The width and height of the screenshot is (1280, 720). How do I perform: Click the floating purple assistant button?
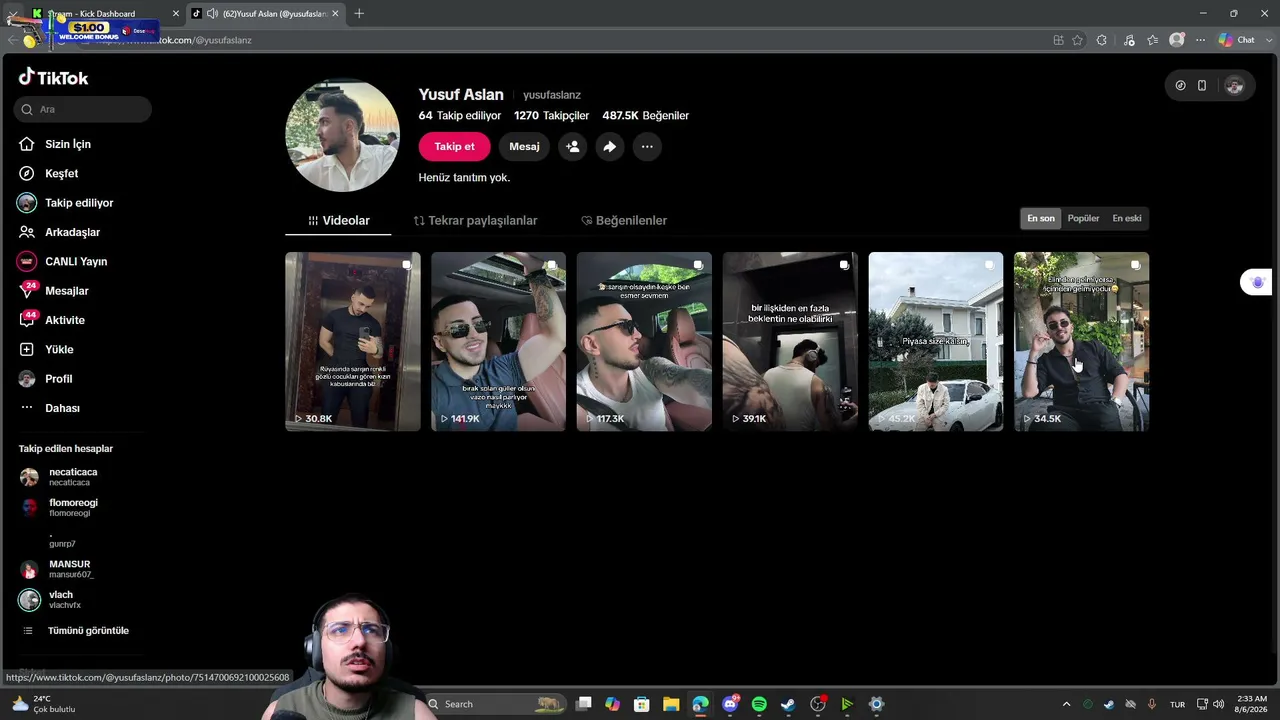(1256, 283)
